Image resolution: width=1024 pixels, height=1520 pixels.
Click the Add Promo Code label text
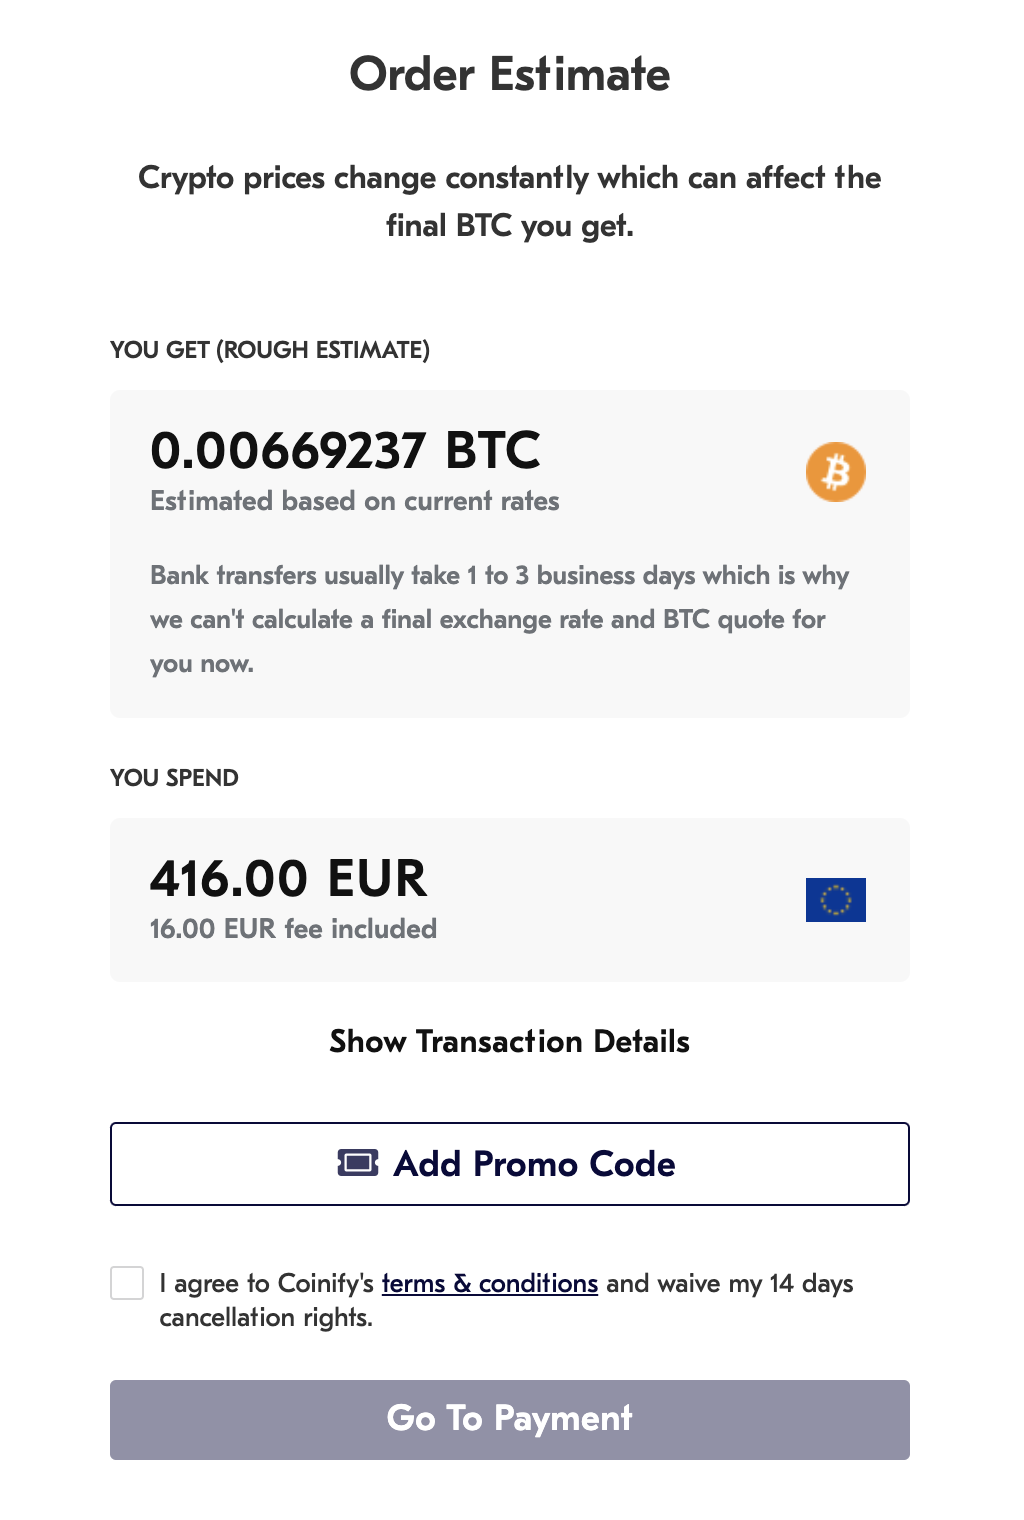(535, 1164)
